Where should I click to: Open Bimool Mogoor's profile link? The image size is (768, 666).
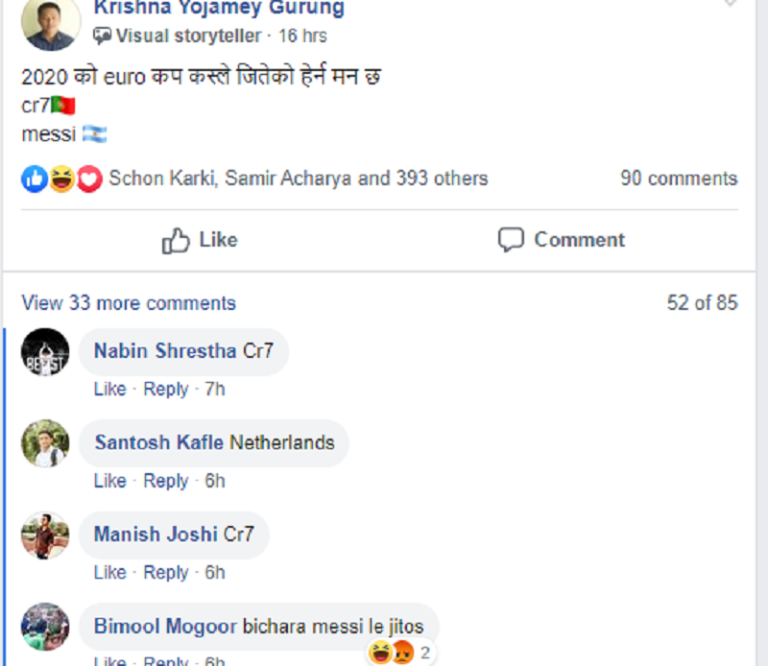click(x=165, y=627)
